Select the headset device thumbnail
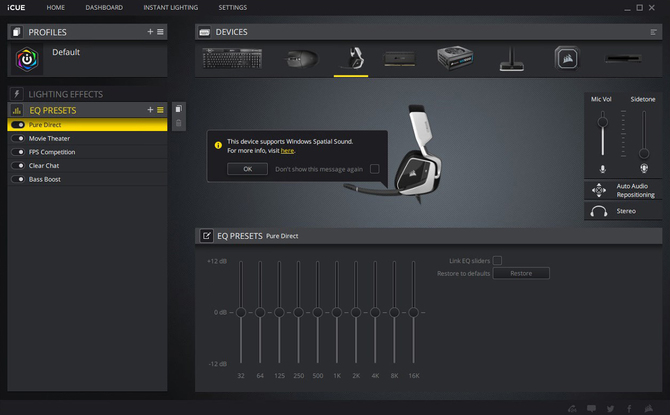 click(352, 58)
